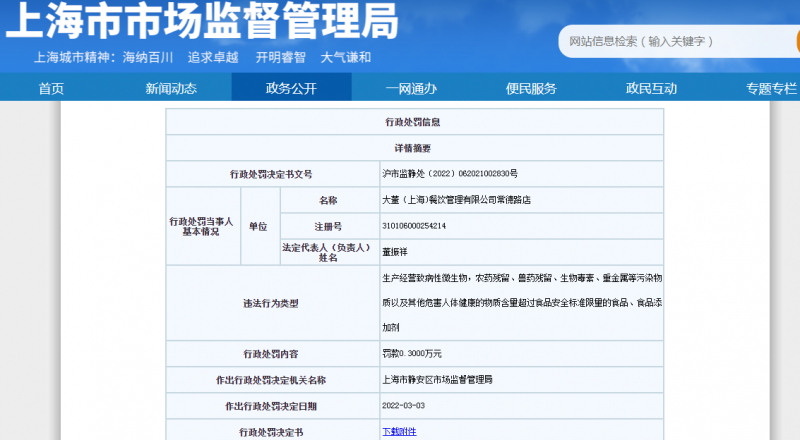Click the 行政处罚决定书 label cell
800x440 pixels.
[272, 430]
